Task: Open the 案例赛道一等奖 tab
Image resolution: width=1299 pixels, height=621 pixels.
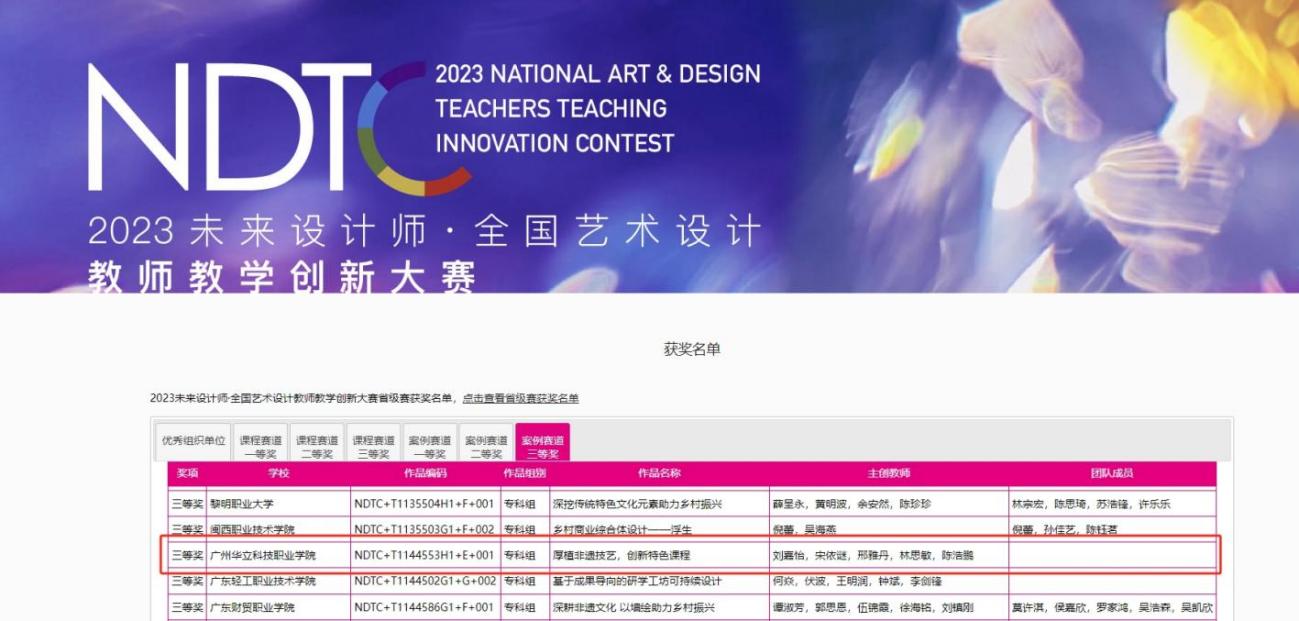Action: (x=430, y=446)
